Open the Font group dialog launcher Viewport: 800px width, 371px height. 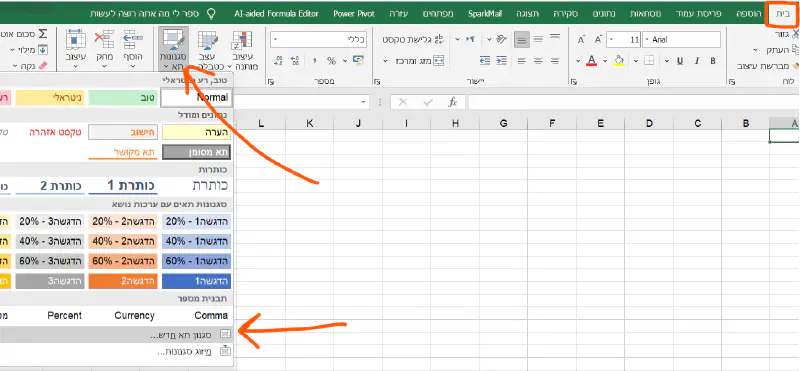(x=573, y=81)
